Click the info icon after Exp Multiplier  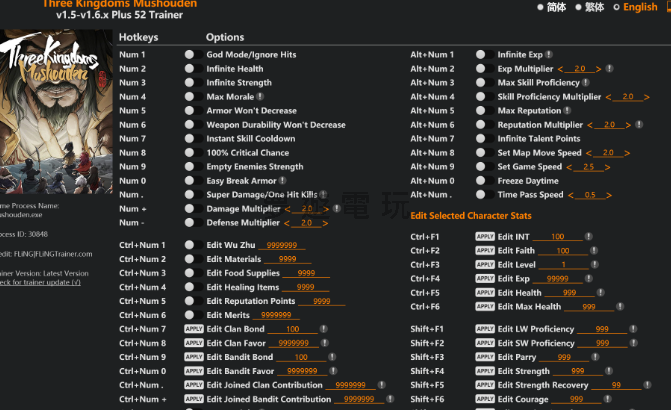click(610, 68)
